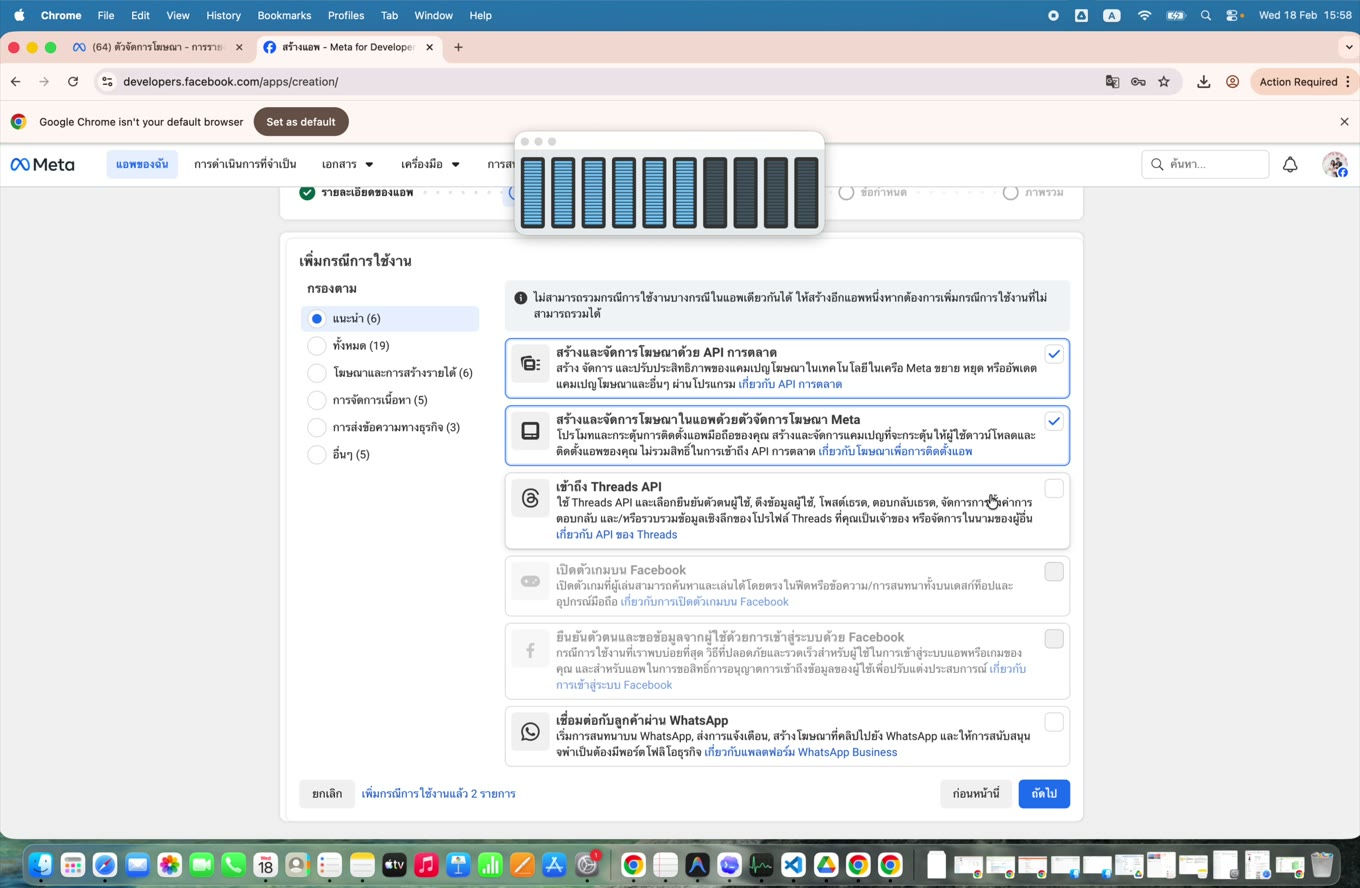The height and width of the screenshot is (888, 1360).
Task: Bookmark this page with the star icon
Action: click(x=1164, y=82)
